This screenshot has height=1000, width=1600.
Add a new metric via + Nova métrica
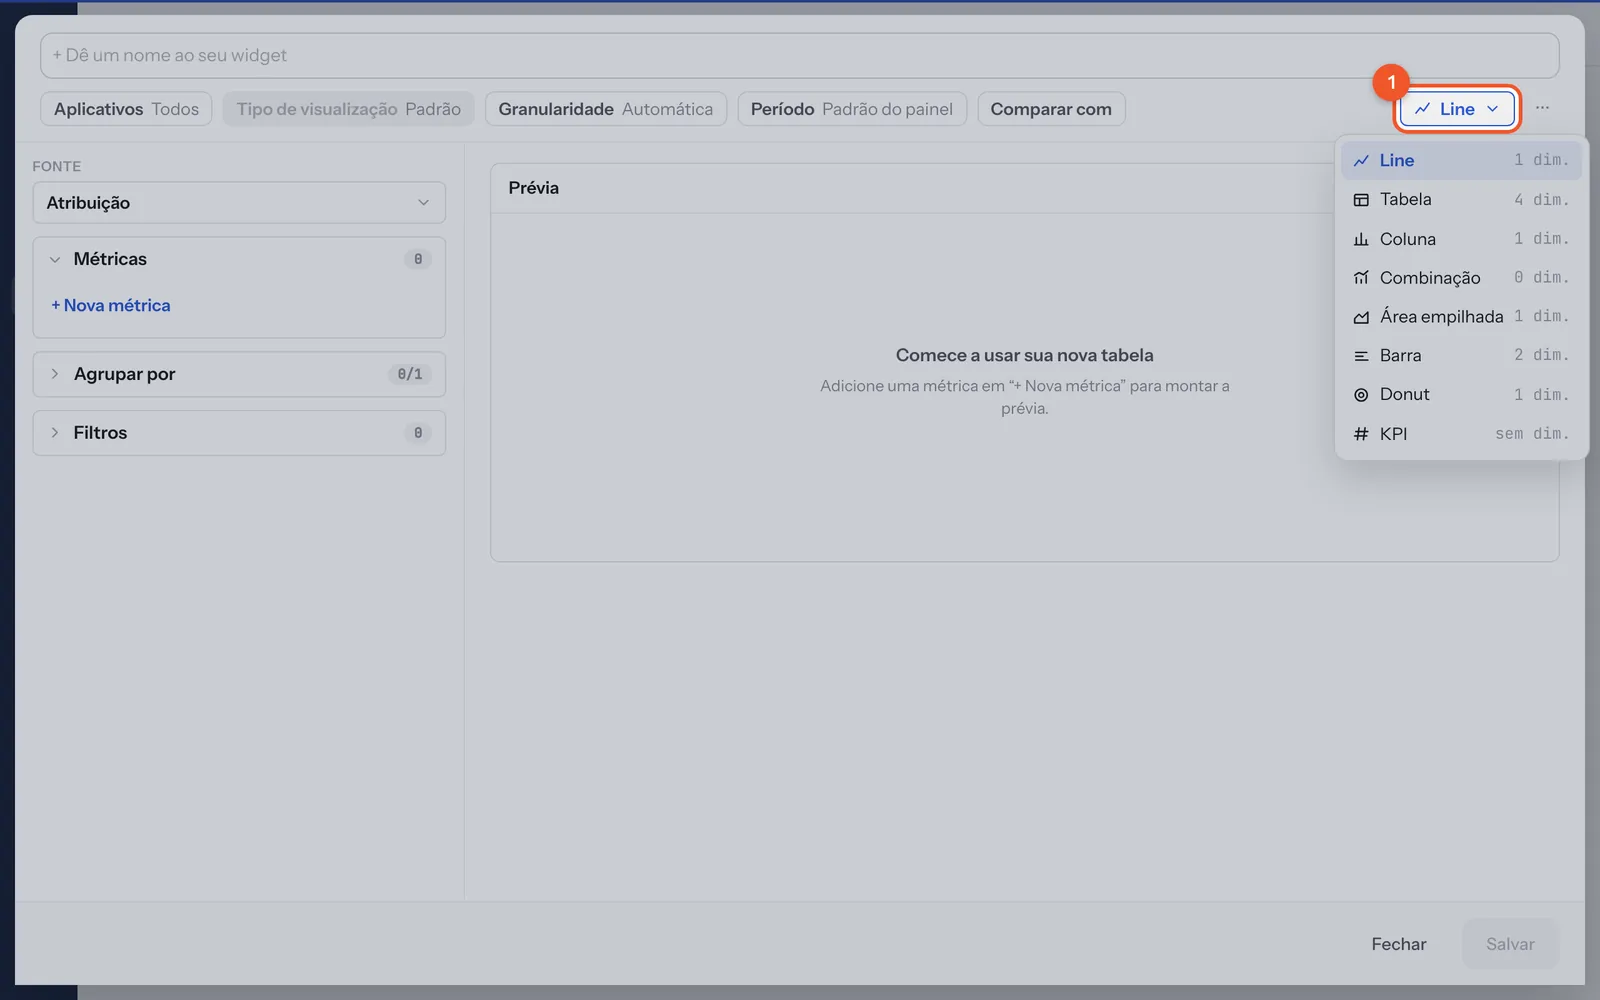(111, 305)
